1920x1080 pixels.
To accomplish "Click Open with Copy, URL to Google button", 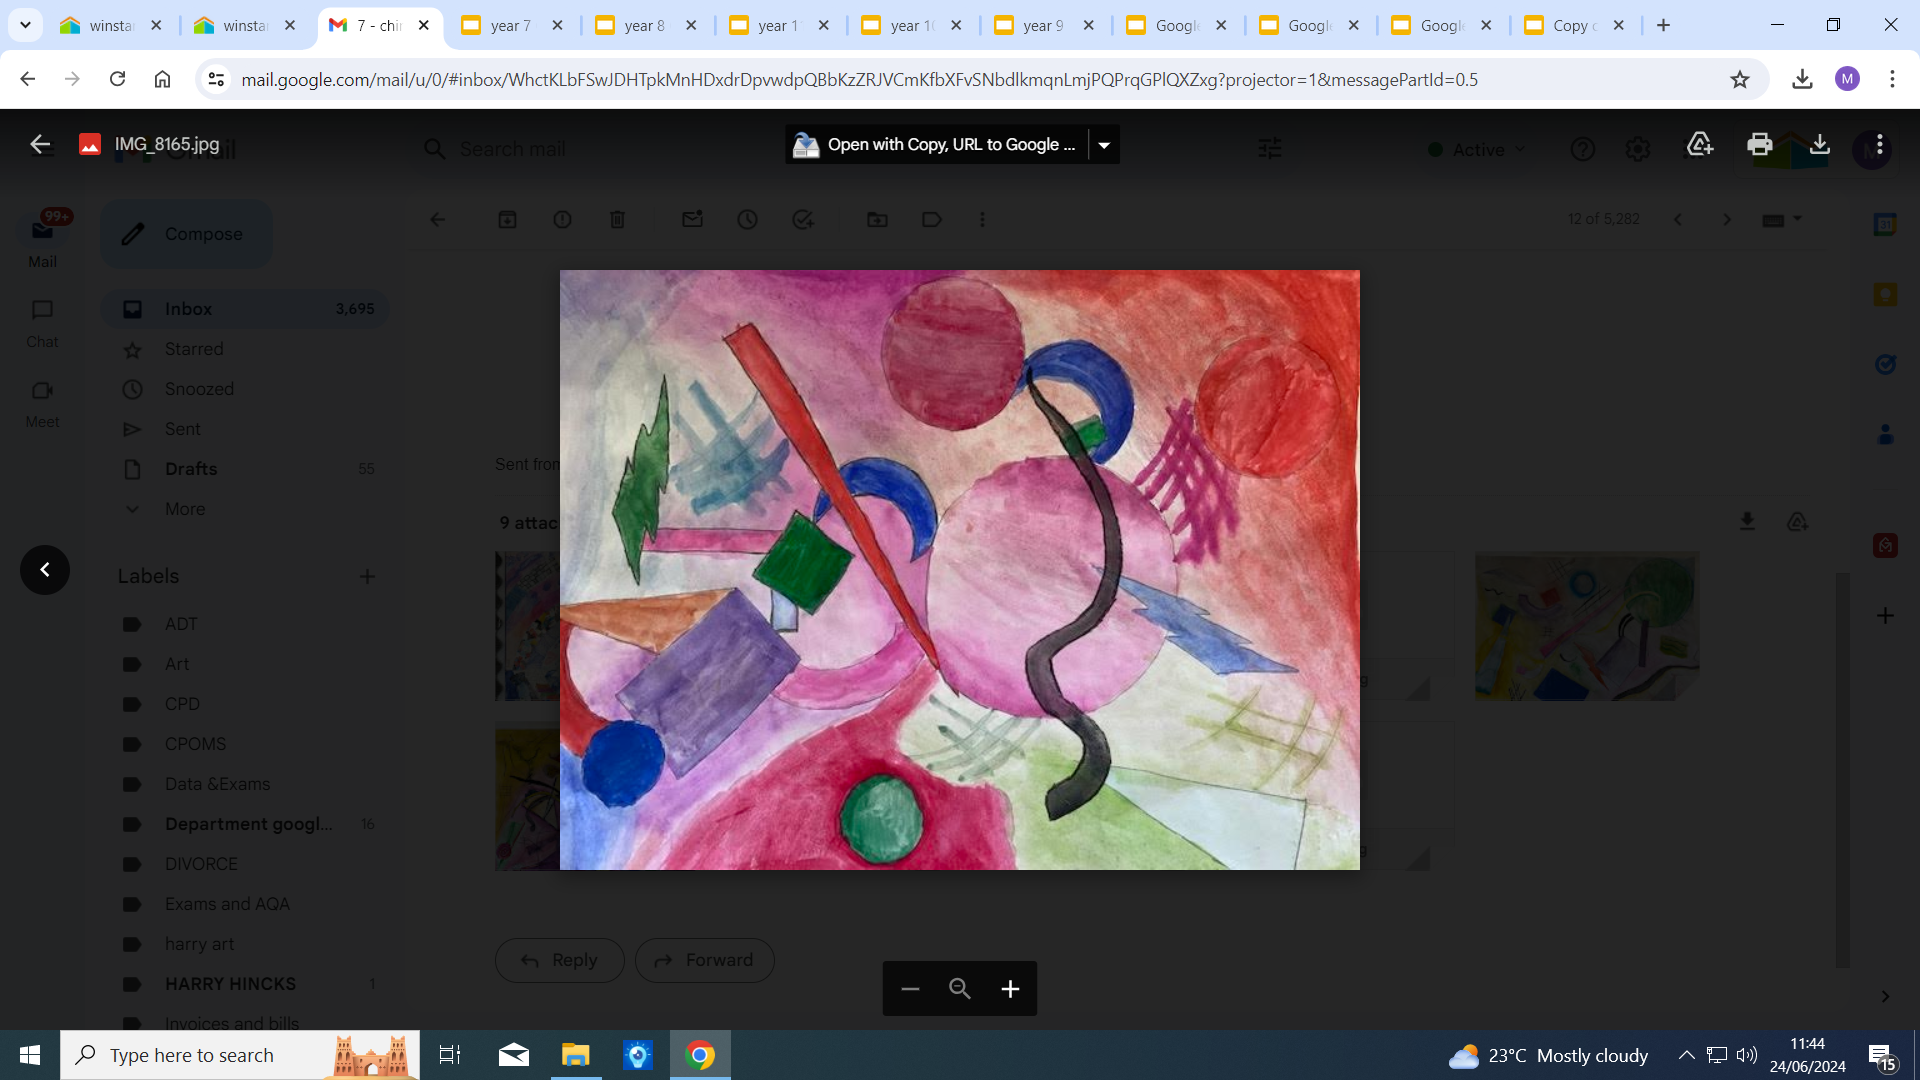I will 936,145.
